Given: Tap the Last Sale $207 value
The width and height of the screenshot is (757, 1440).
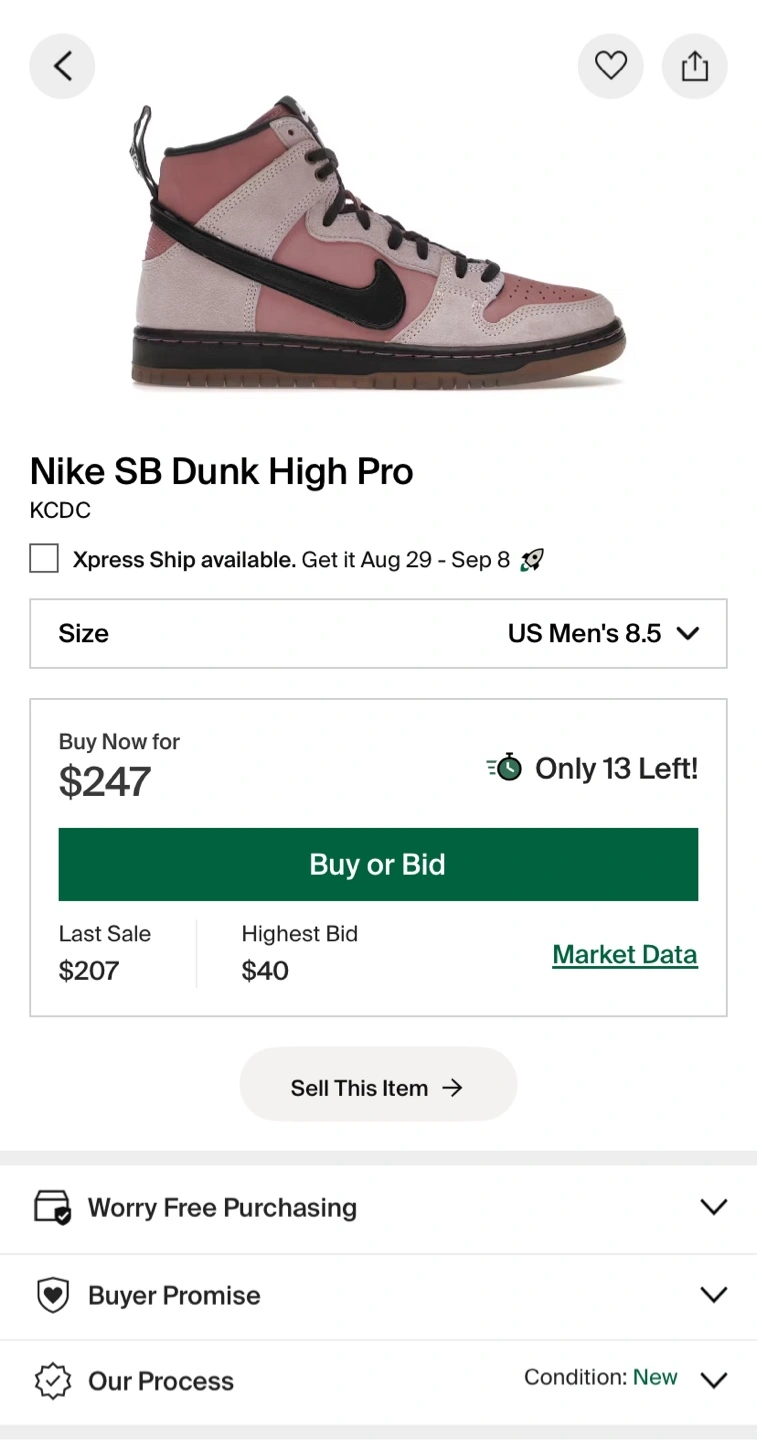Looking at the screenshot, I should (89, 971).
